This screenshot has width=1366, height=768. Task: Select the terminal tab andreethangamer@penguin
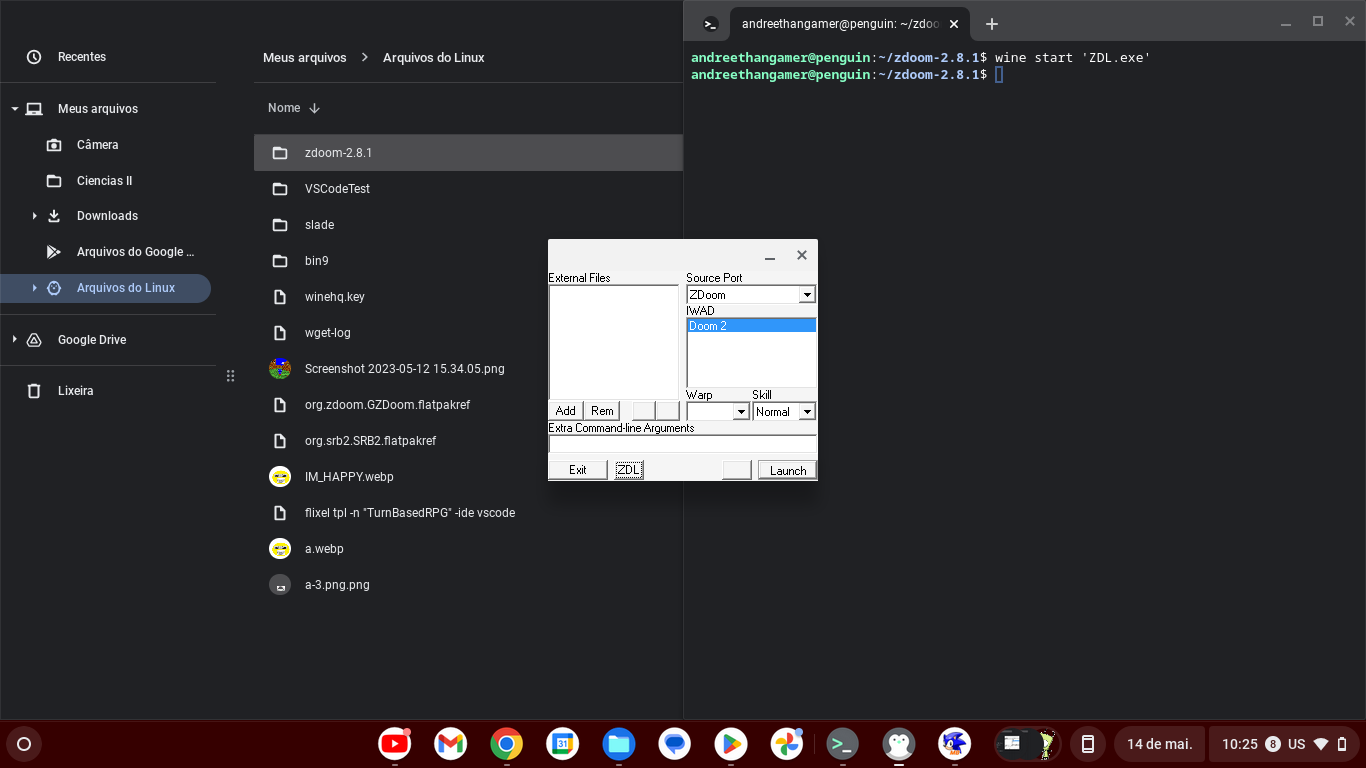pos(839,24)
